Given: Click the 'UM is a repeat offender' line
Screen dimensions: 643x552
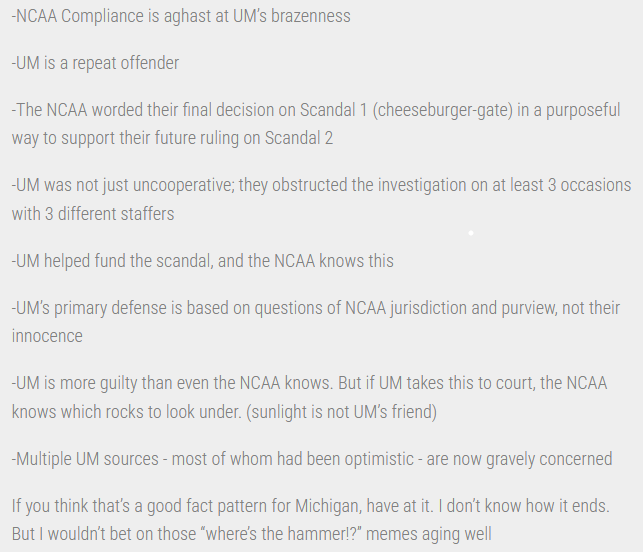Looking at the screenshot, I should click(x=96, y=63).
